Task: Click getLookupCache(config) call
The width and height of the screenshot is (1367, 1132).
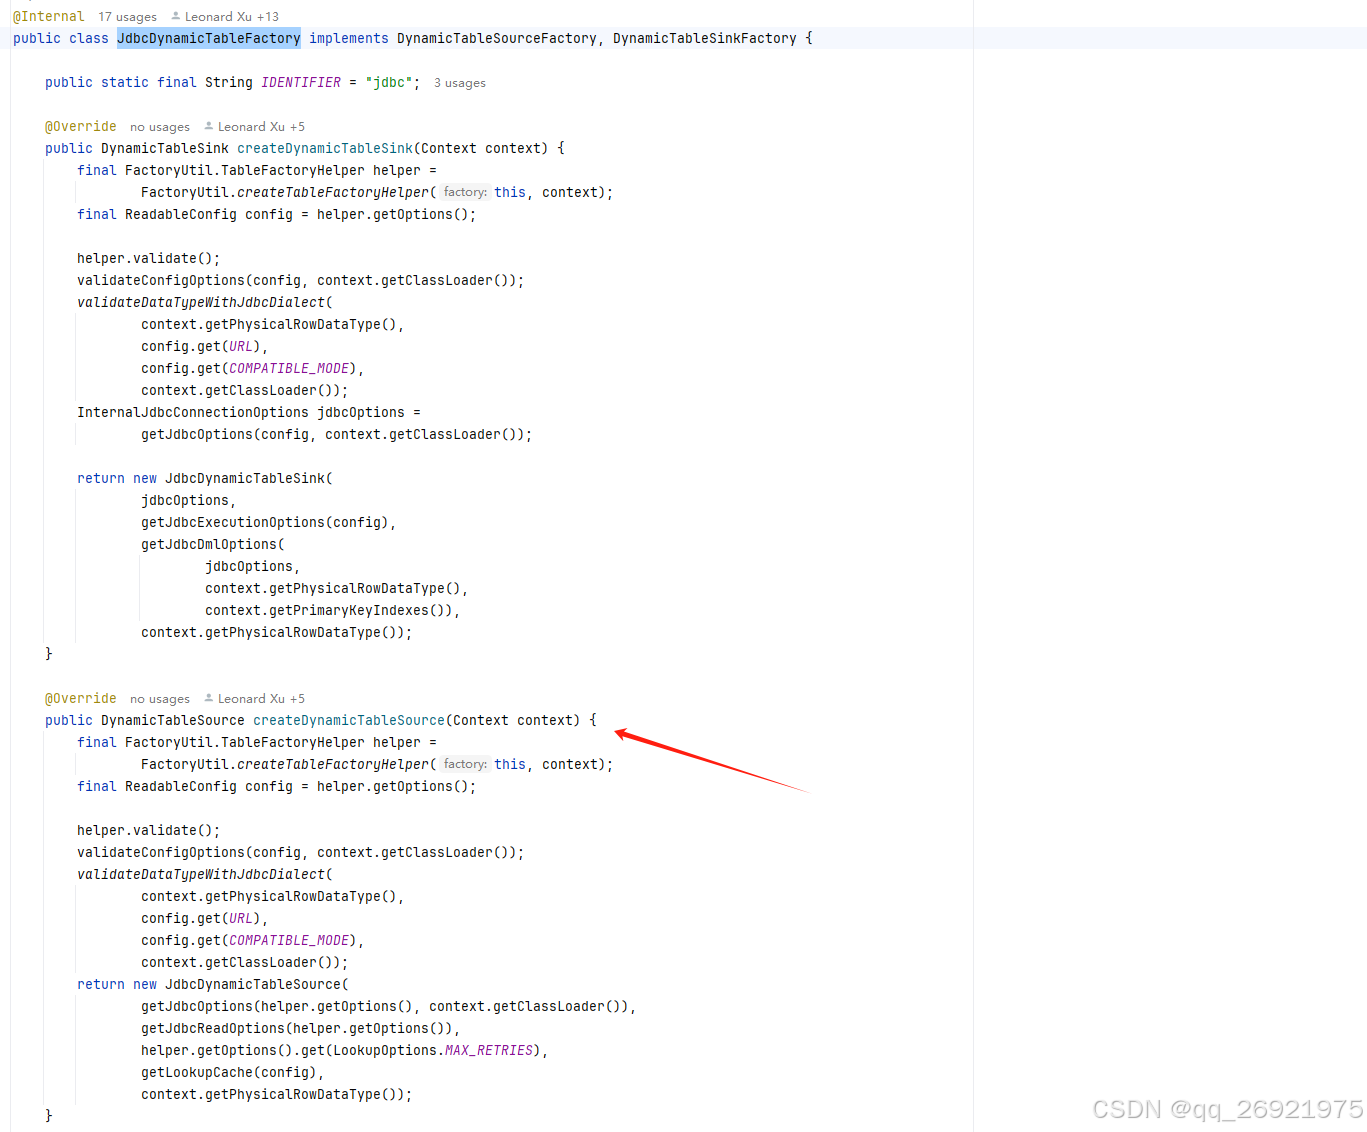Action: pyautogui.click(x=229, y=1072)
